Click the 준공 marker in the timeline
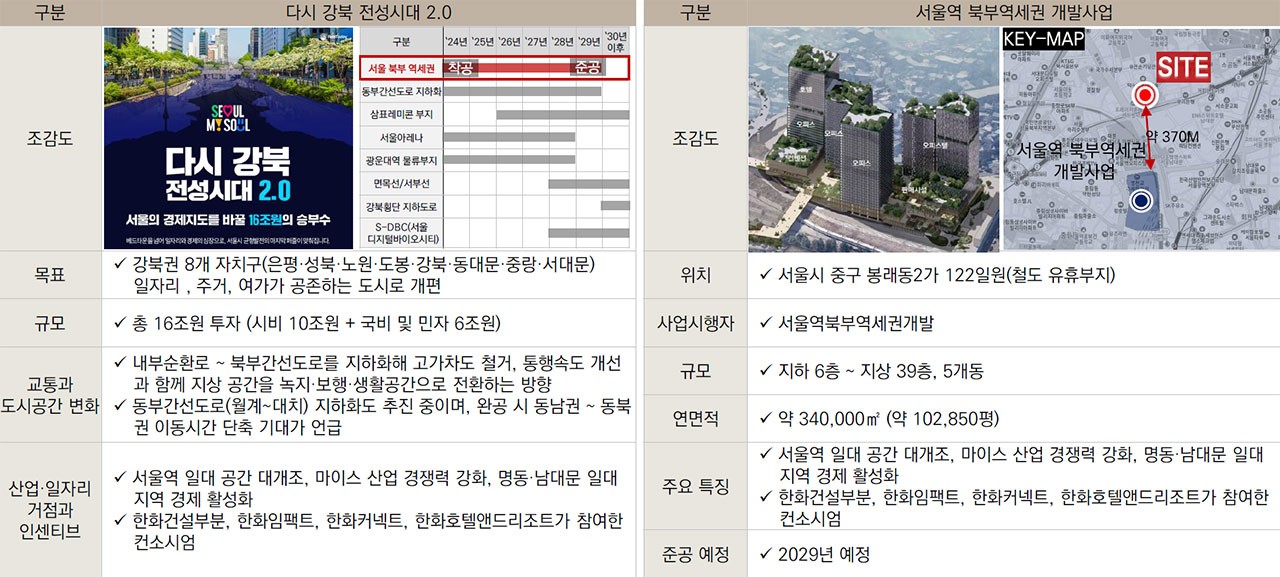 589,67
